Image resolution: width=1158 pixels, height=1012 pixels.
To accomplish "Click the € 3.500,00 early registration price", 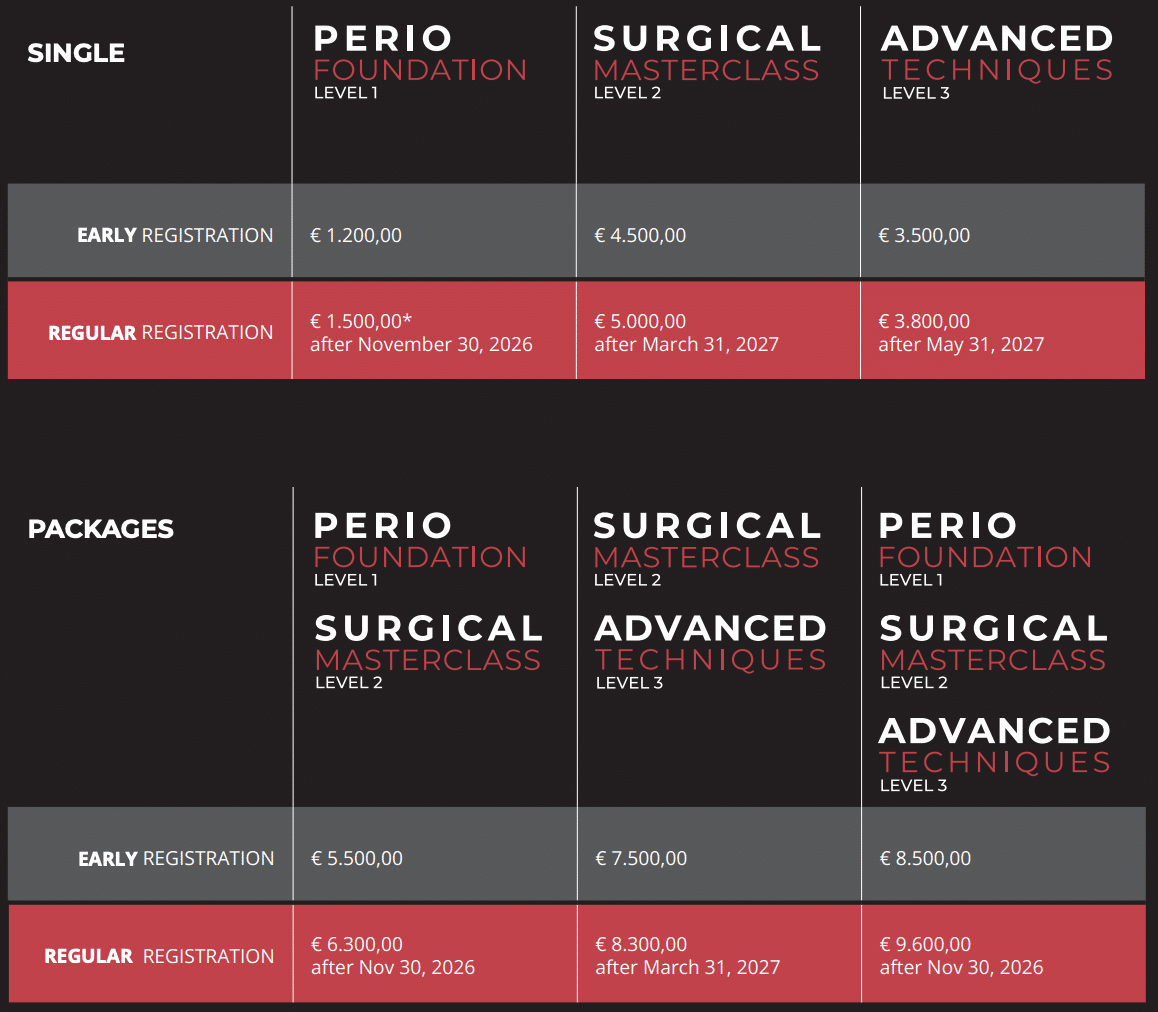I will [924, 236].
